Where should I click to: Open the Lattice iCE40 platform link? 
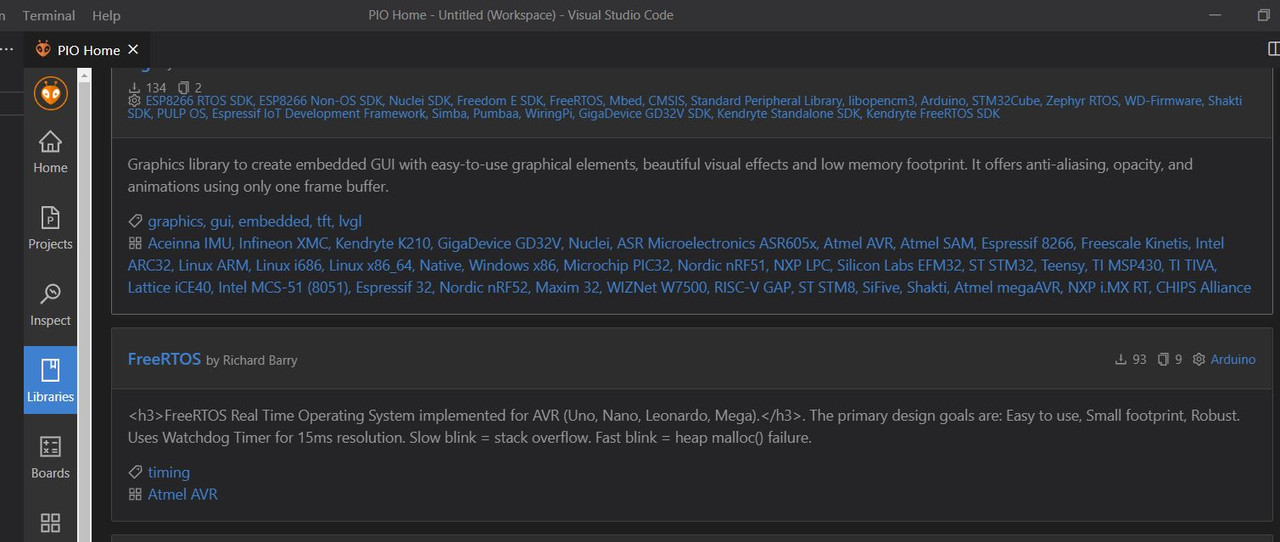click(169, 287)
